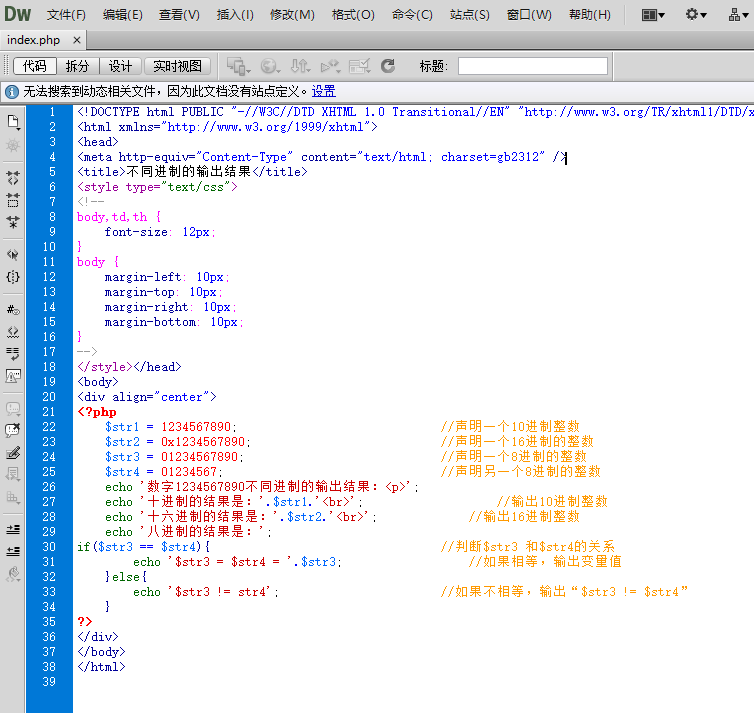This screenshot has width=754, height=713.
Task: Click the ?> closing PHP tag
Action: pos(85,622)
